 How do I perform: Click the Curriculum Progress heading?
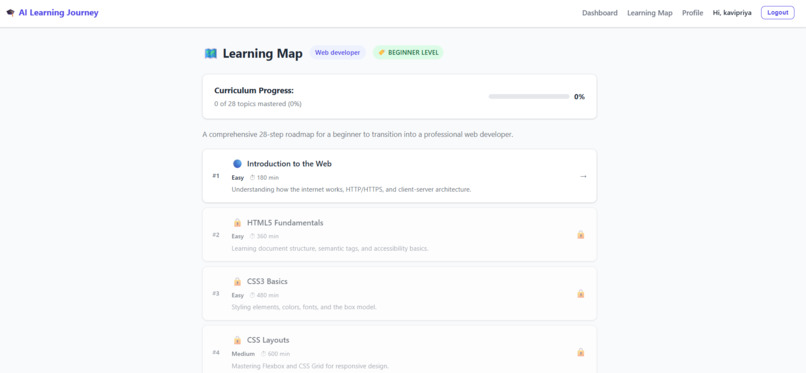click(254, 91)
